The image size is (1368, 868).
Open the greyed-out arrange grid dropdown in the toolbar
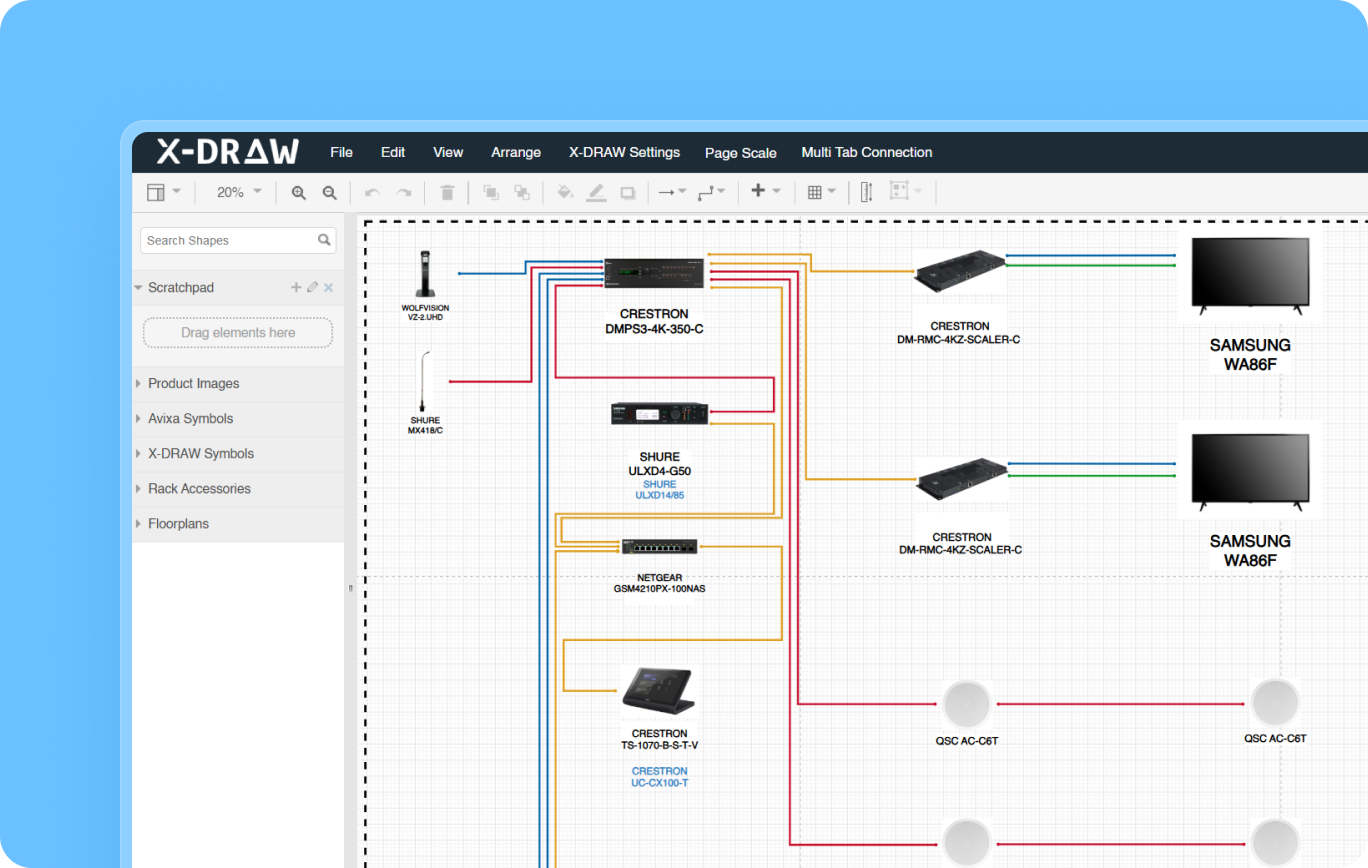point(906,192)
